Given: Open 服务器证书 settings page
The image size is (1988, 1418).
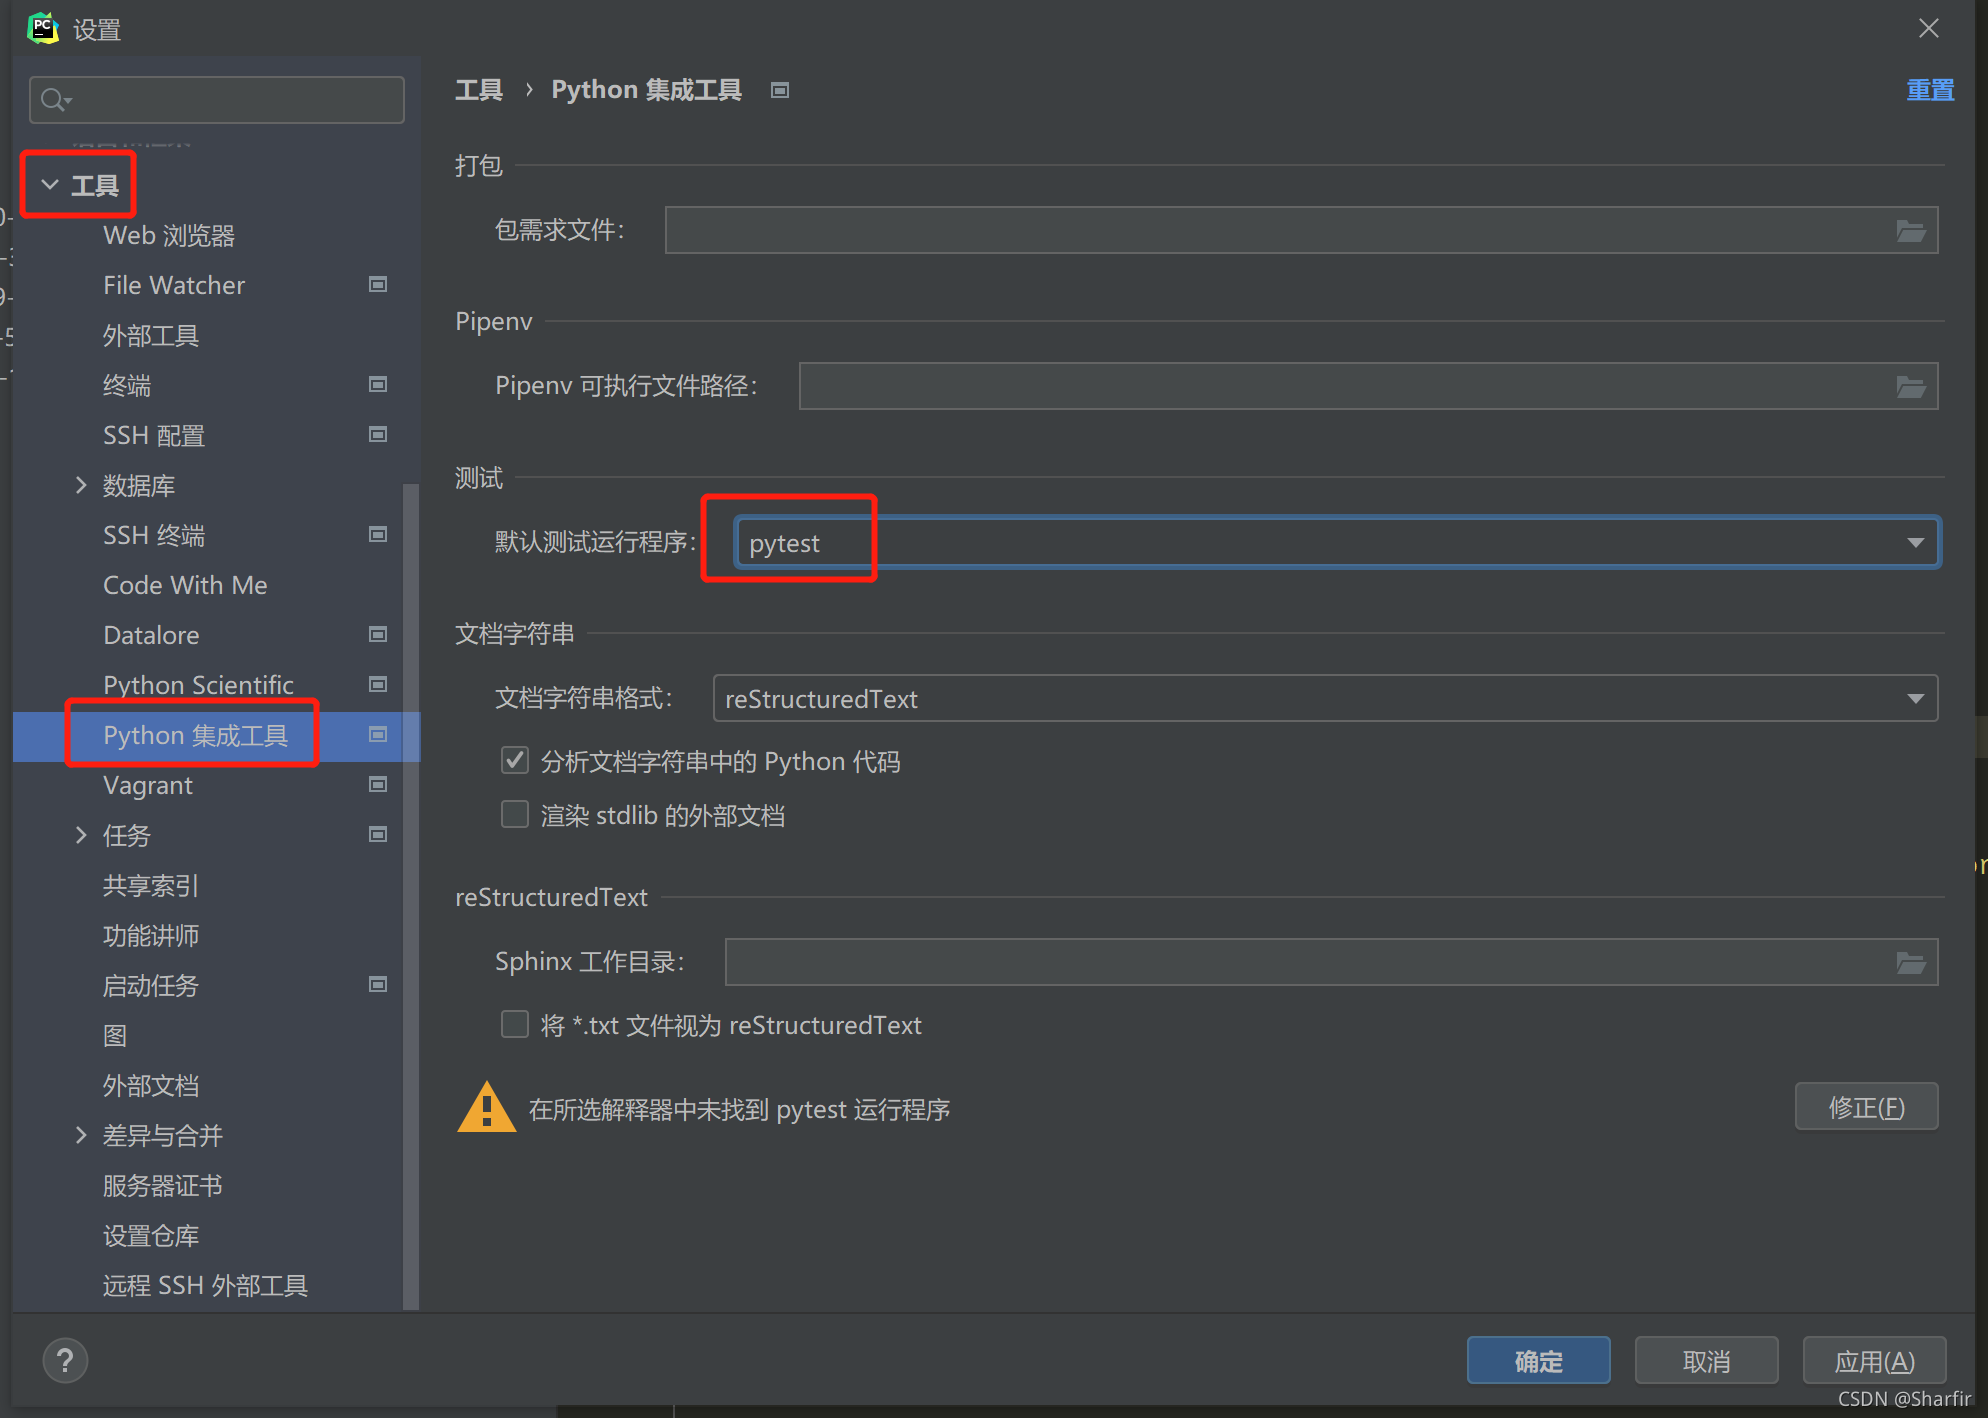Looking at the screenshot, I should [163, 1186].
